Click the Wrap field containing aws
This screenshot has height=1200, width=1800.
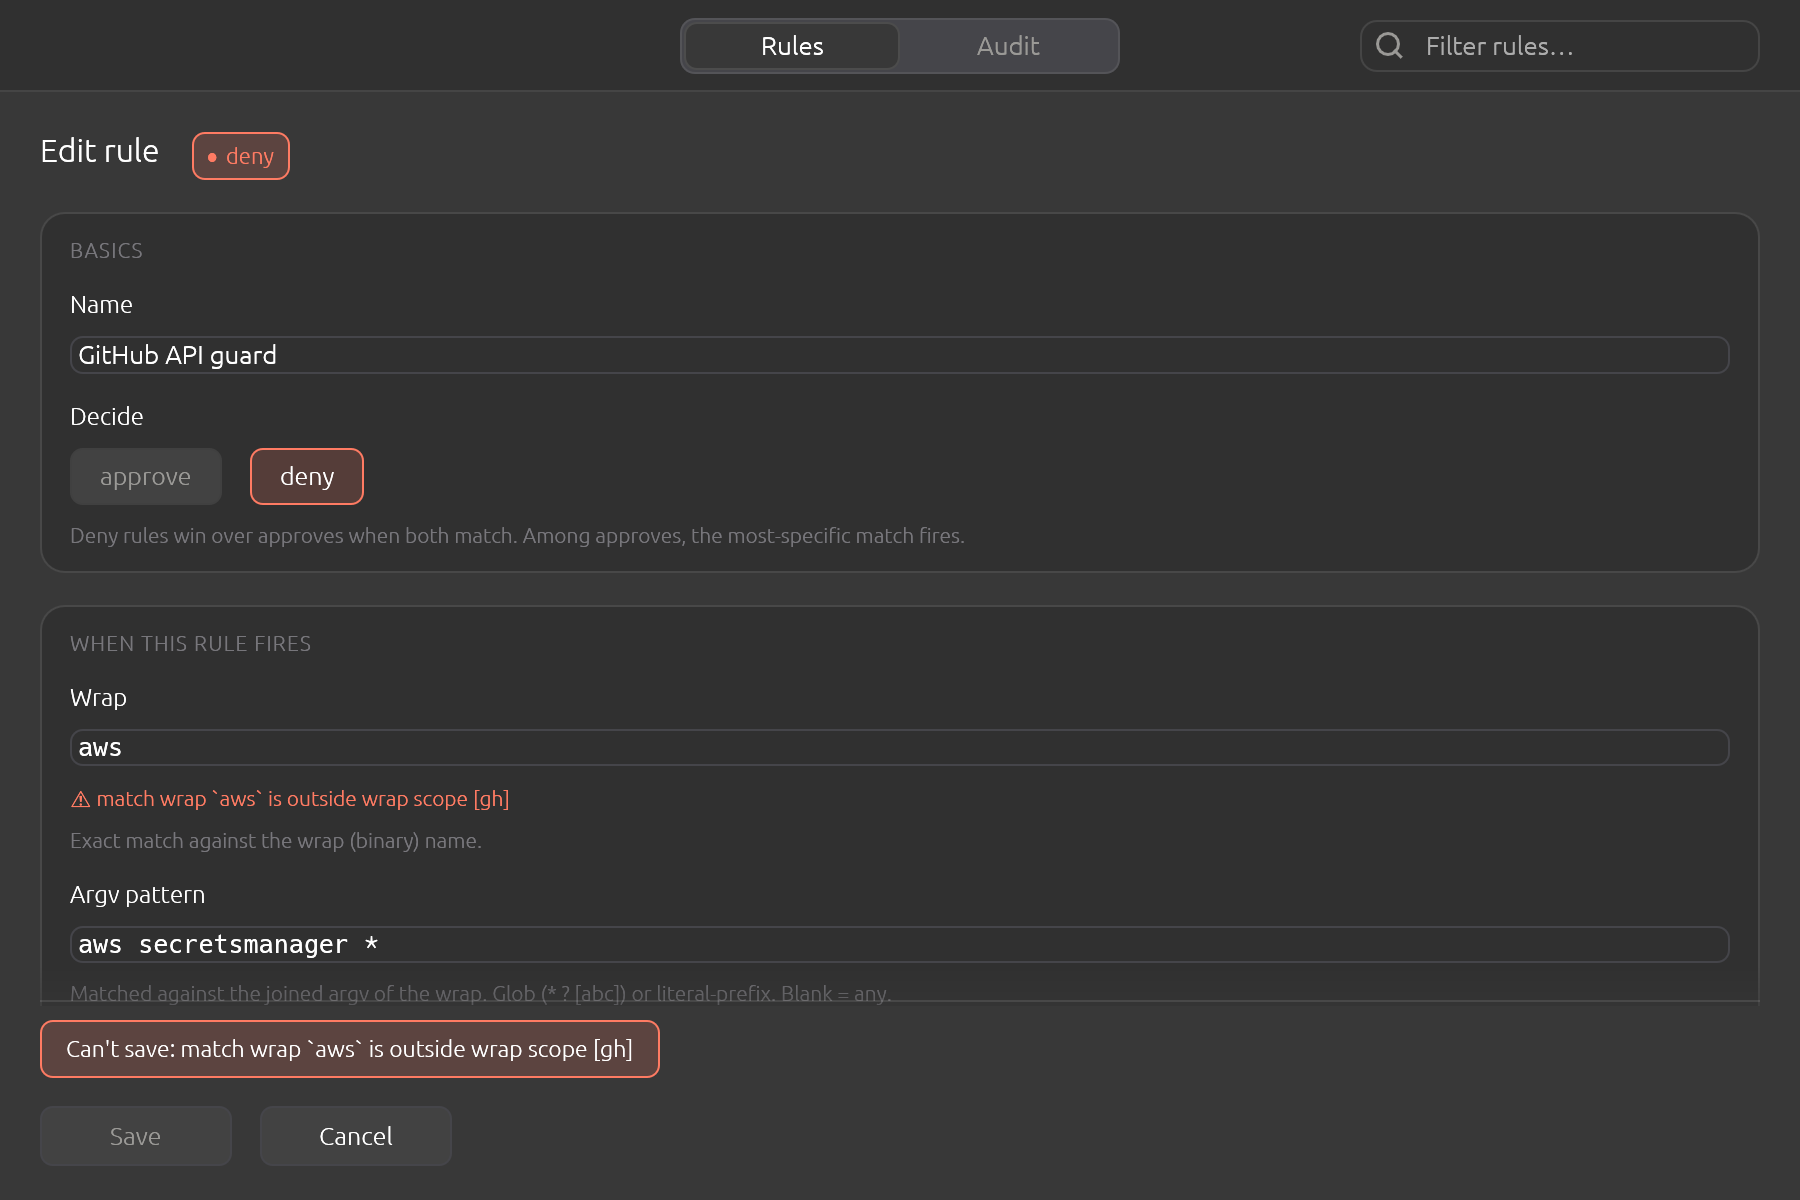[x=900, y=748]
